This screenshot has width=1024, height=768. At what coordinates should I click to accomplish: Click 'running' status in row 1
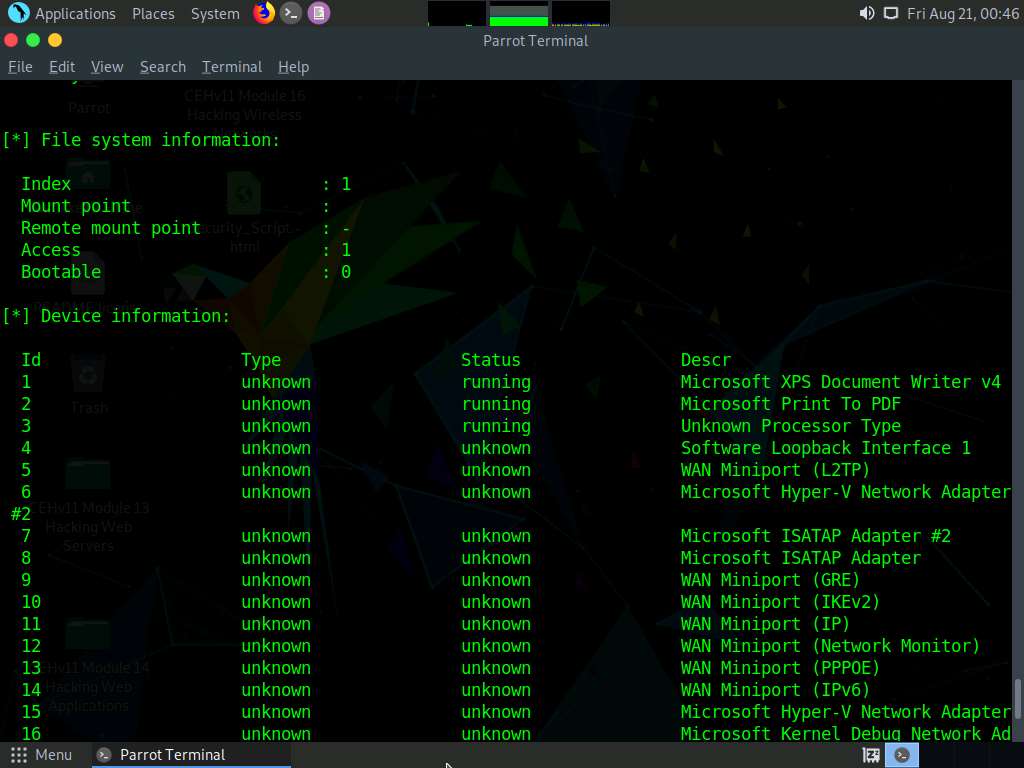tap(496, 383)
